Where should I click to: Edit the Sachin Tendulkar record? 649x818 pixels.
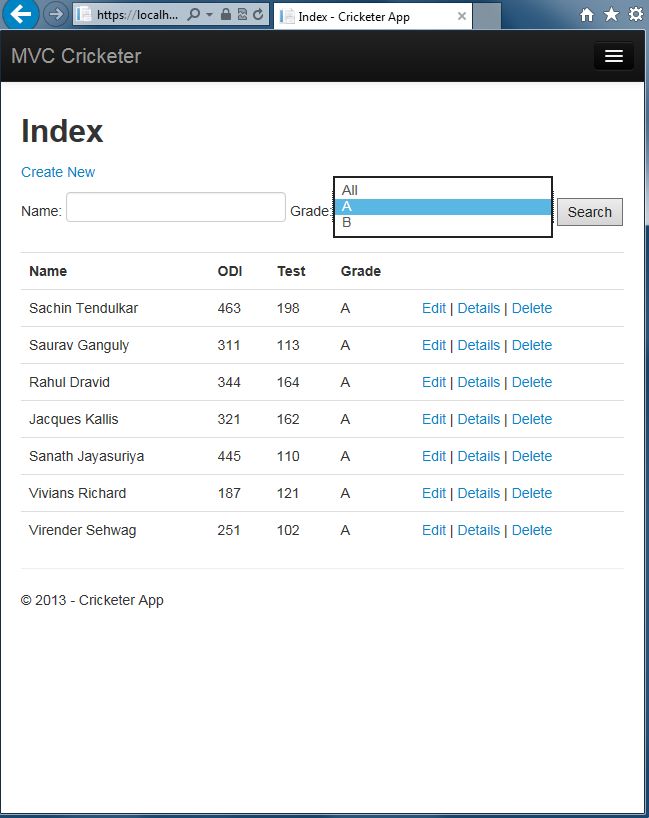pyautogui.click(x=434, y=308)
